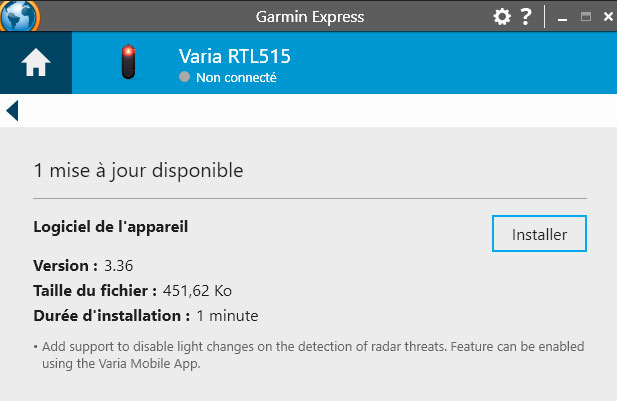The width and height of the screenshot is (617, 401).
Task: Select the Version 3.36 line
Action: click(x=83, y=266)
